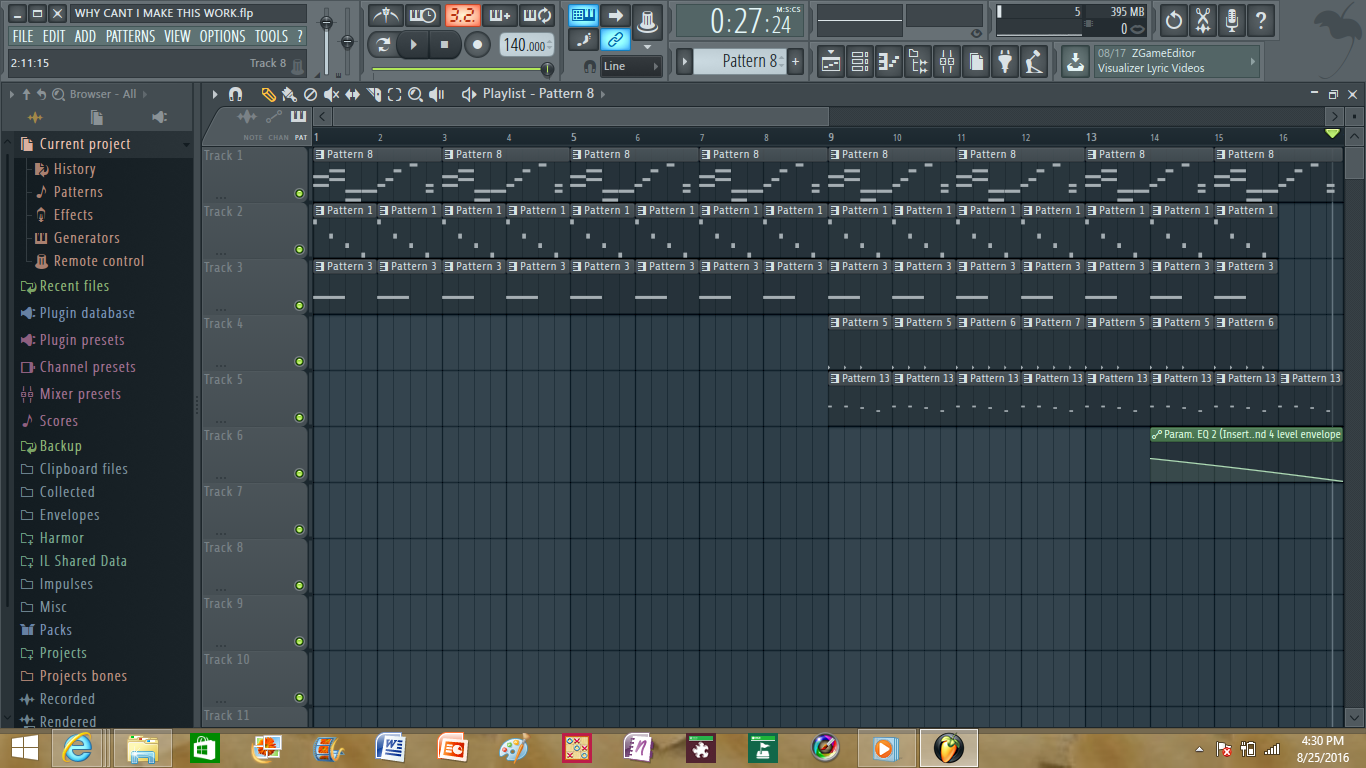Open Internet Explorer from the taskbar
The height and width of the screenshot is (768, 1366).
click(79, 747)
